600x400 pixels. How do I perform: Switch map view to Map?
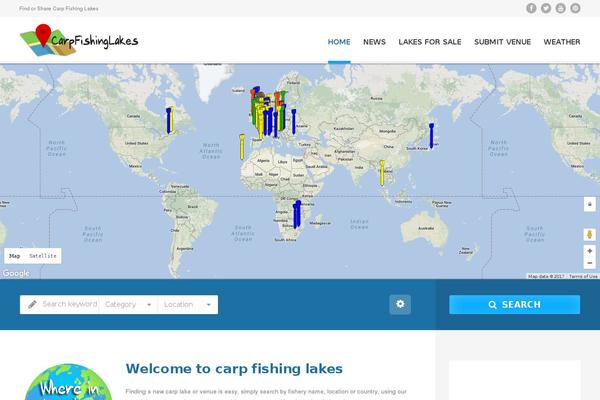click(x=15, y=256)
